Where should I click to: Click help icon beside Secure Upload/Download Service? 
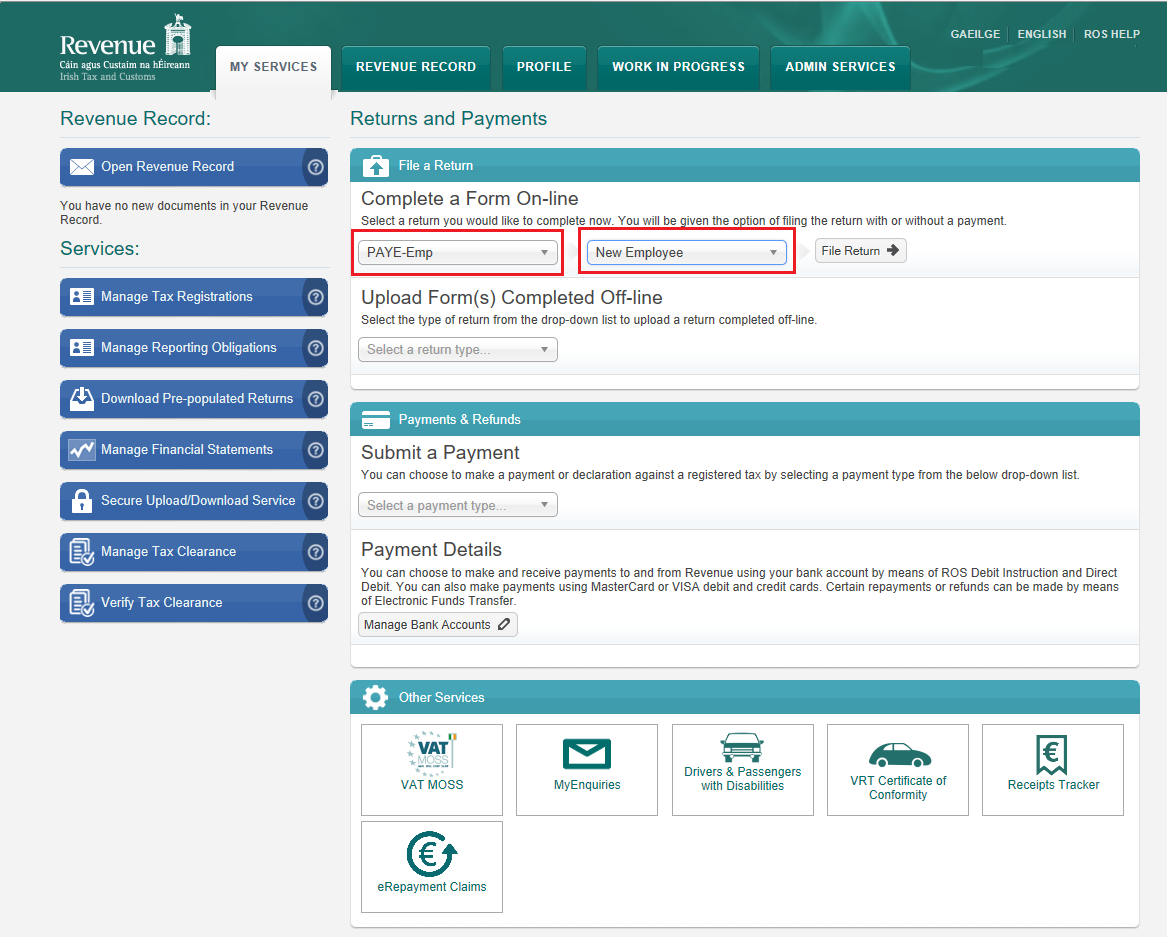(x=316, y=501)
